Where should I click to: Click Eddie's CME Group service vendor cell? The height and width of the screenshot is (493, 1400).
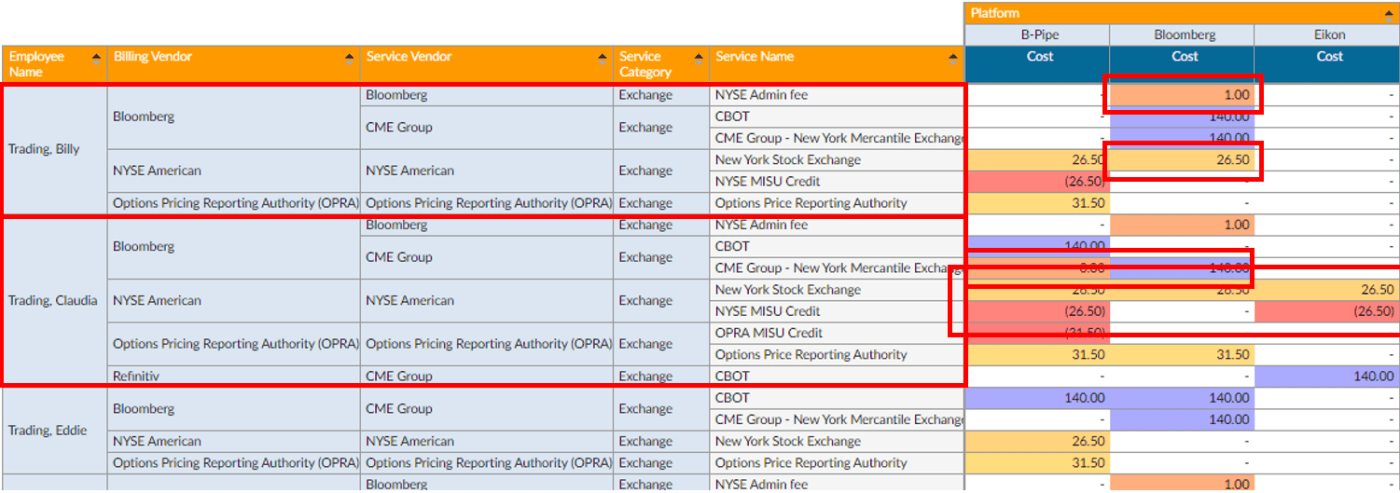486,408
